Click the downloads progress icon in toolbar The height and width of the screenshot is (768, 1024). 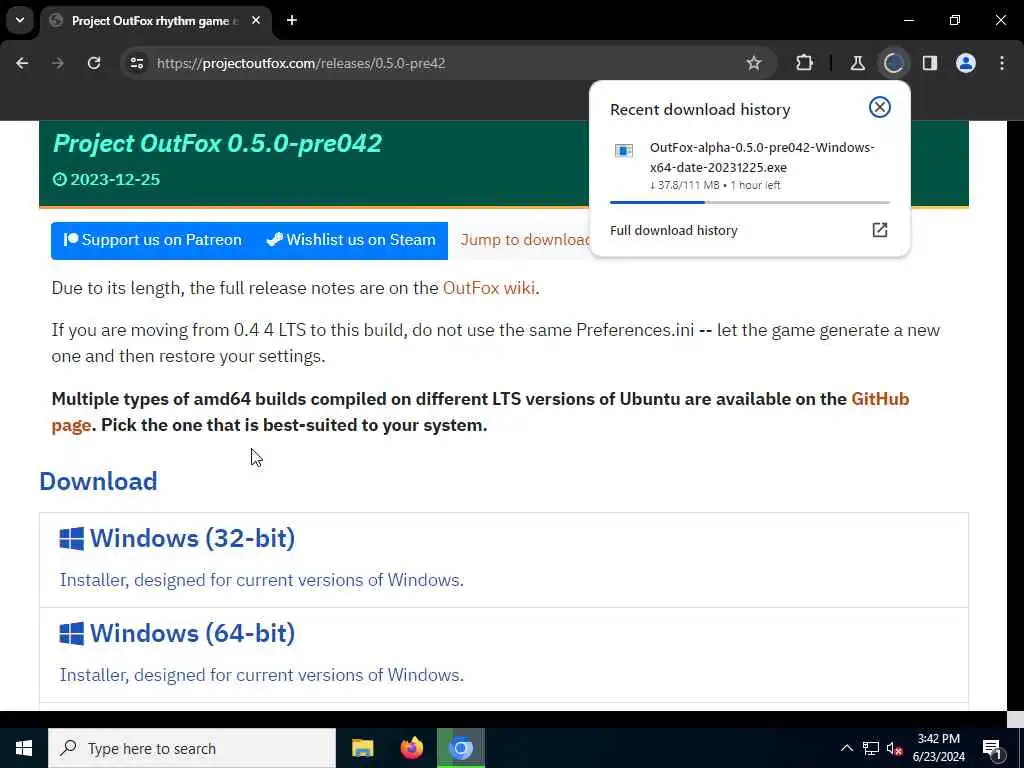click(893, 63)
